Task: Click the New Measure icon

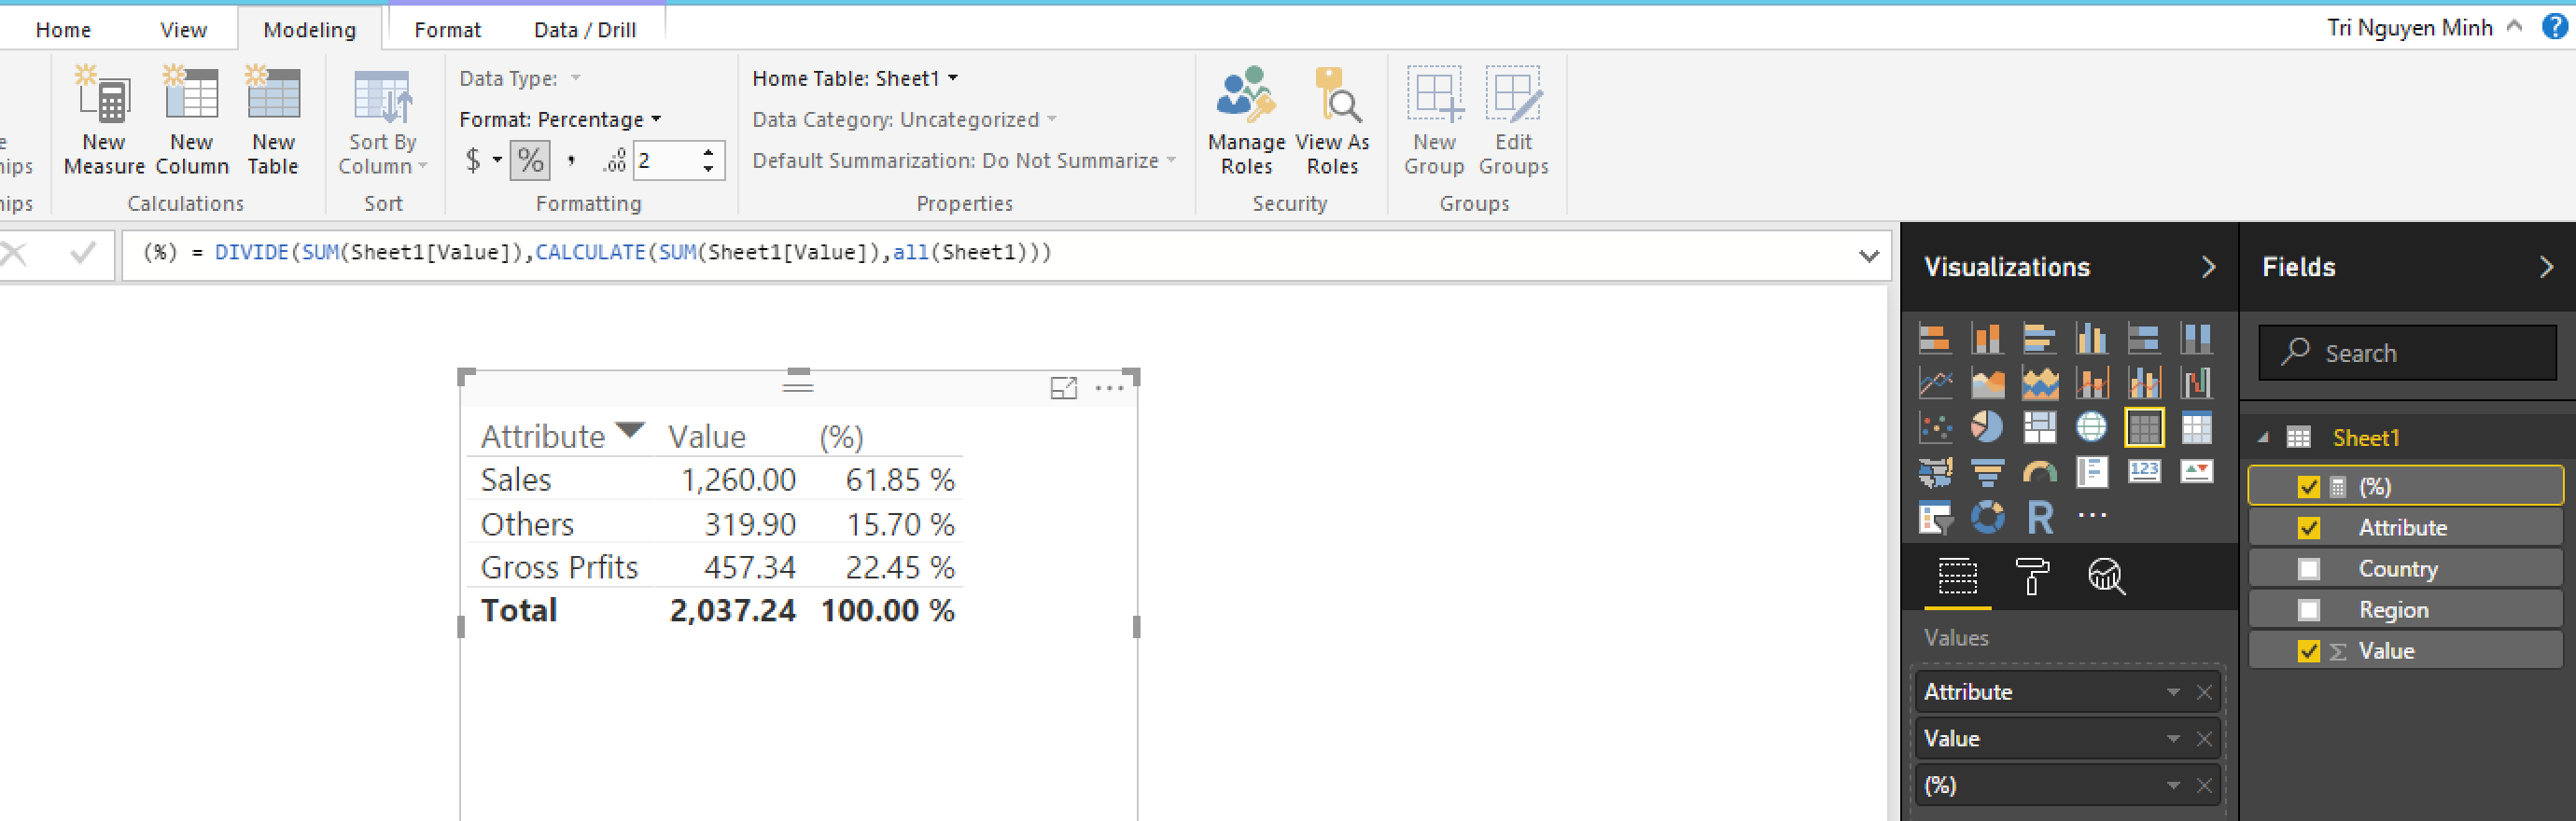Action: pyautogui.click(x=104, y=93)
